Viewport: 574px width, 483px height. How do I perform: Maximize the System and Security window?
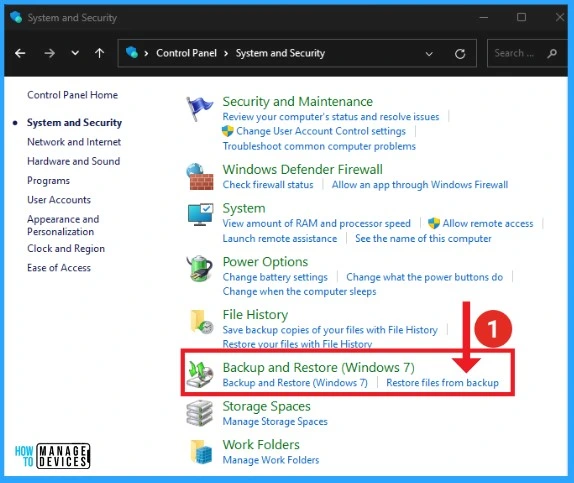(521, 17)
